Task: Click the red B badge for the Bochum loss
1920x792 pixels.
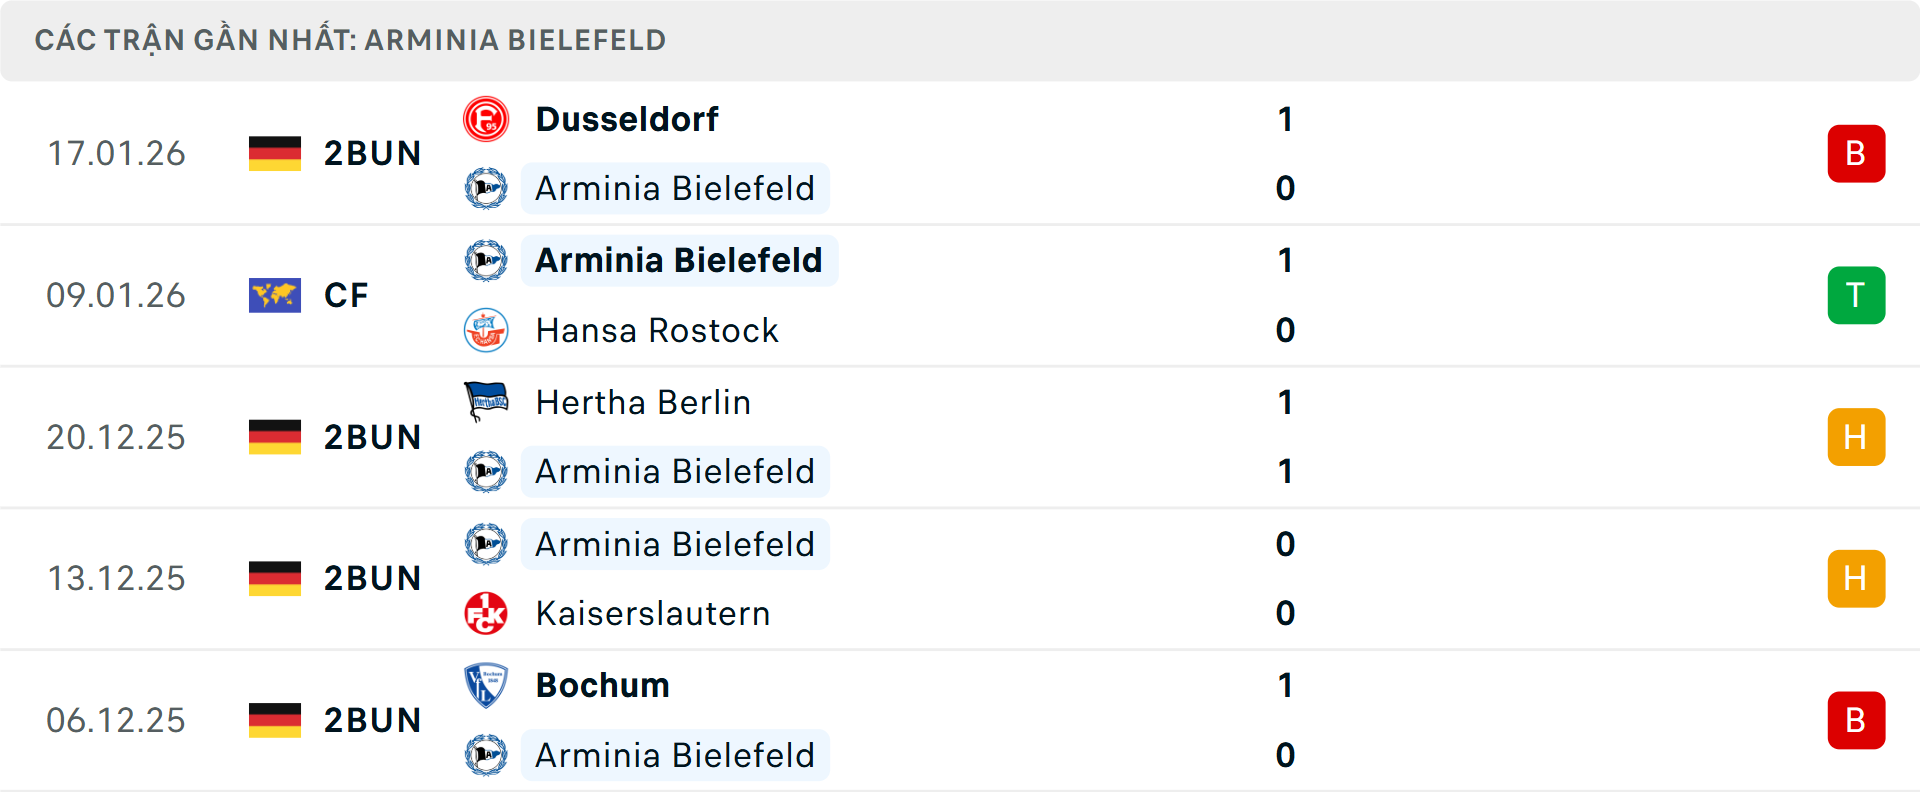Action: click(1857, 720)
